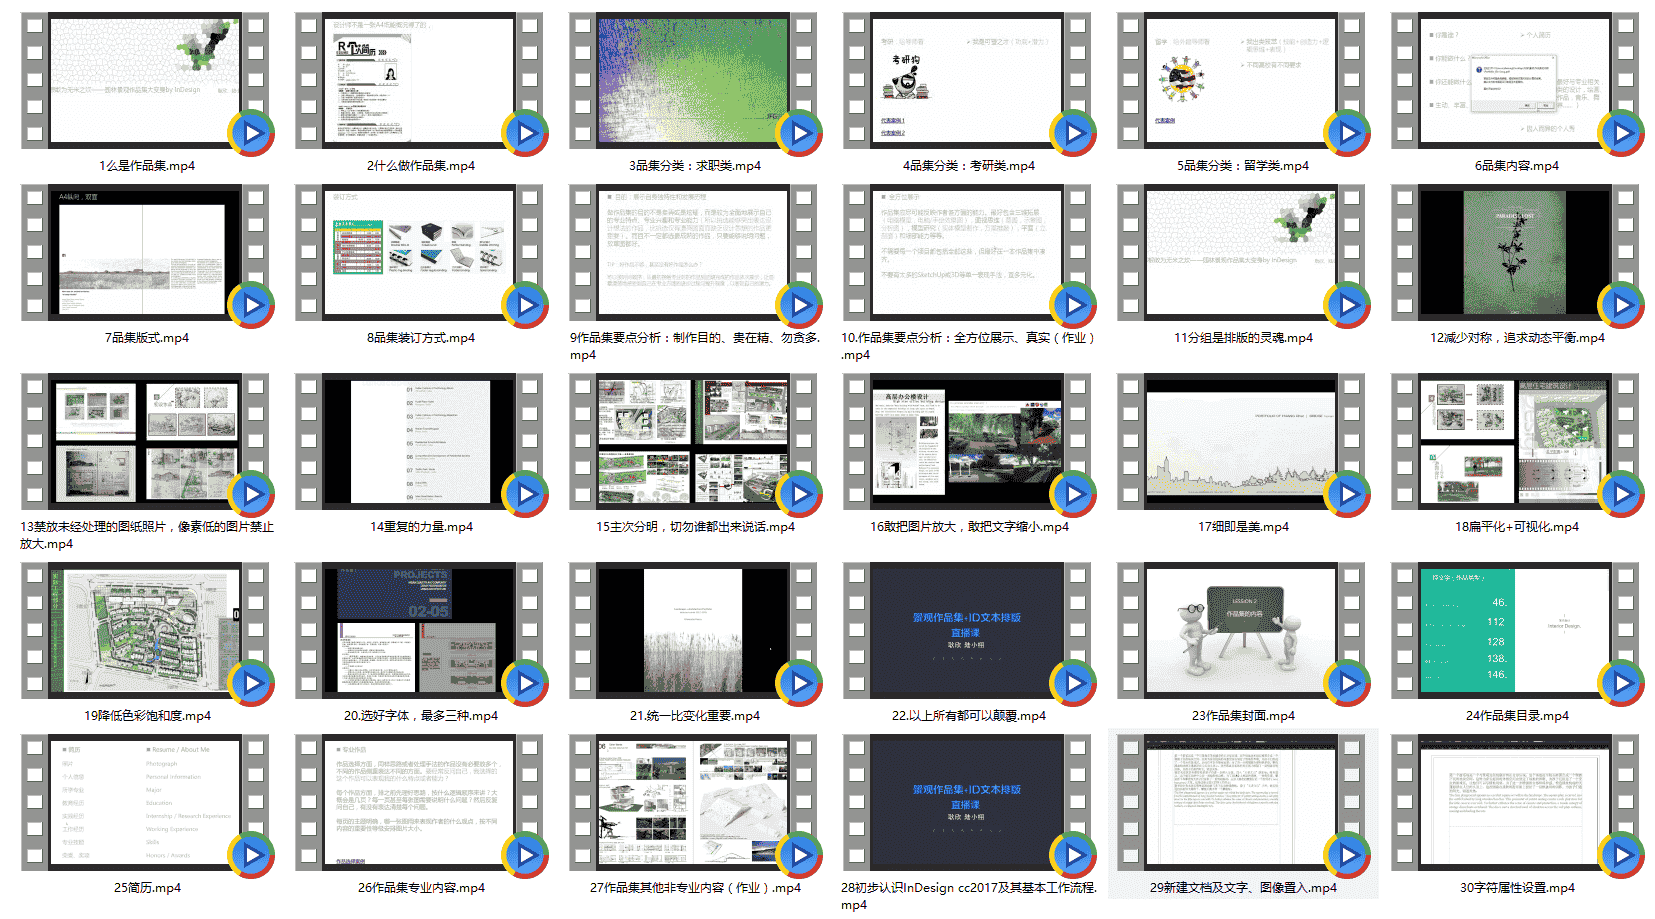Click the file name label 1么是作品集.mp4
This screenshot has height=919, width=1655.
pos(147,166)
